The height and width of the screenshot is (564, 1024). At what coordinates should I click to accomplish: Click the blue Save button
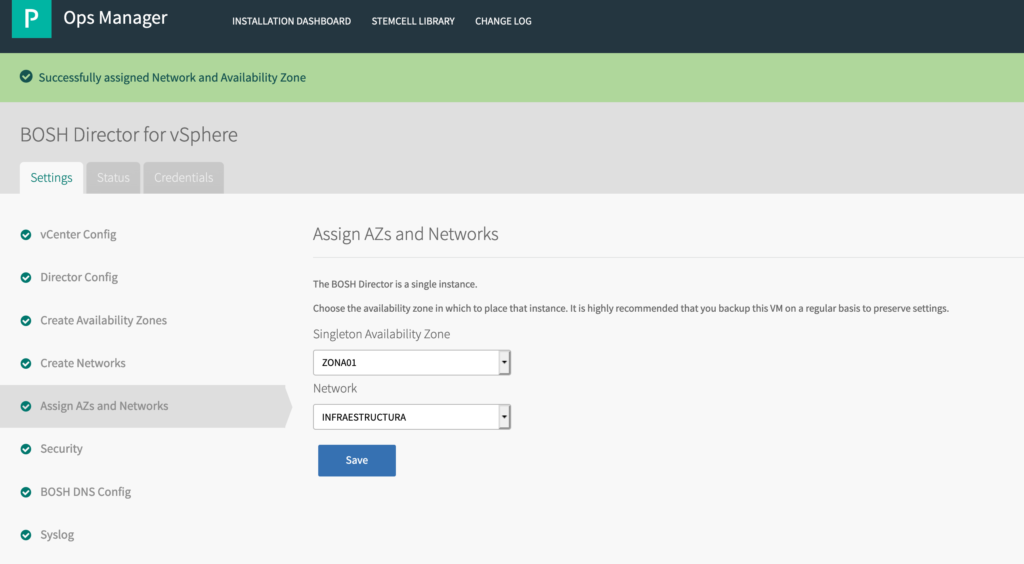click(357, 460)
